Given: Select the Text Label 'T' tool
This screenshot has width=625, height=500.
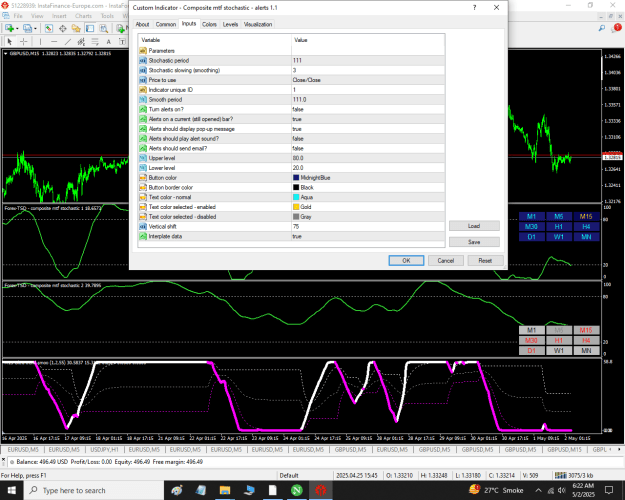Looking at the screenshot, I should pos(122,41).
